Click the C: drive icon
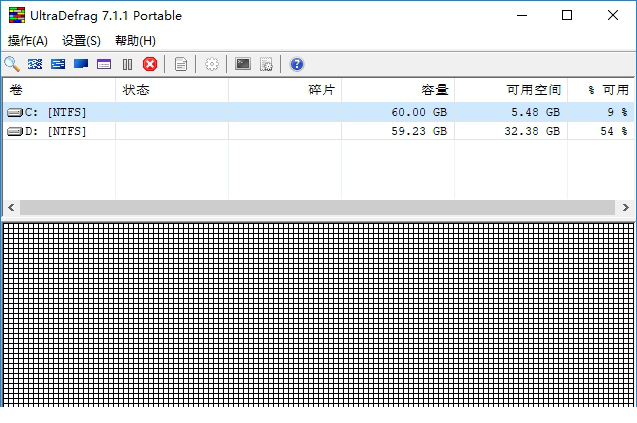The image size is (637, 423). (15, 113)
